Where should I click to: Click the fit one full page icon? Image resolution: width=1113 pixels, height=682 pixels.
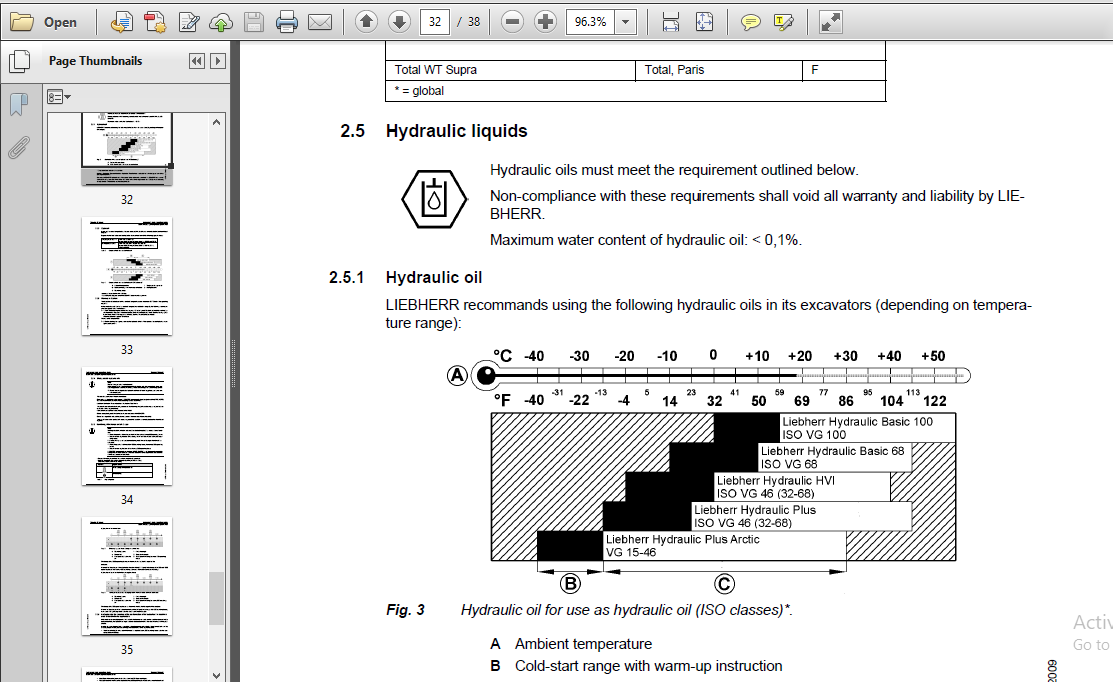(x=704, y=22)
